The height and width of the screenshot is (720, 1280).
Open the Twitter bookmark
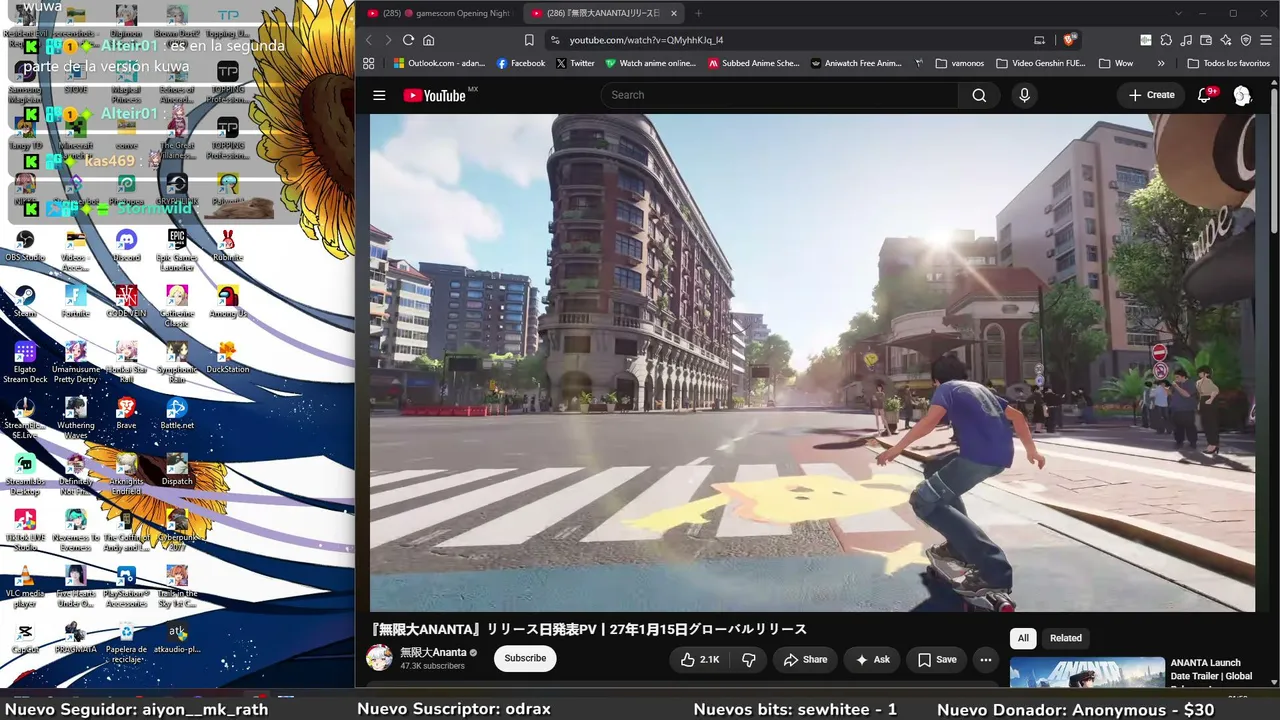pos(575,63)
